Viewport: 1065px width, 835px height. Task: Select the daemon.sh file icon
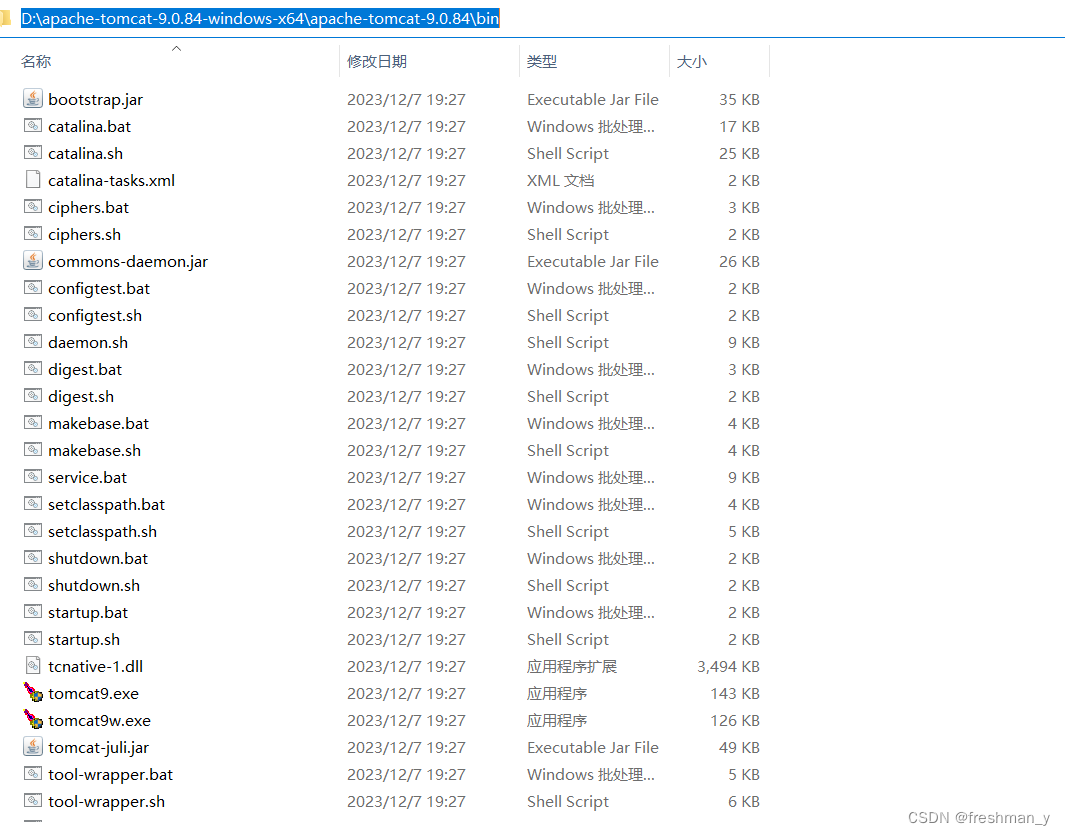point(33,342)
